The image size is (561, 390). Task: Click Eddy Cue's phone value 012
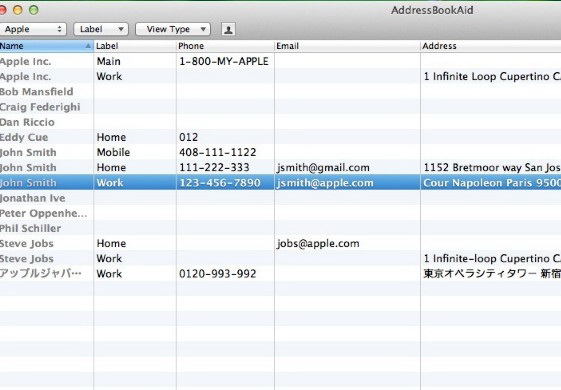coord(189,137)
